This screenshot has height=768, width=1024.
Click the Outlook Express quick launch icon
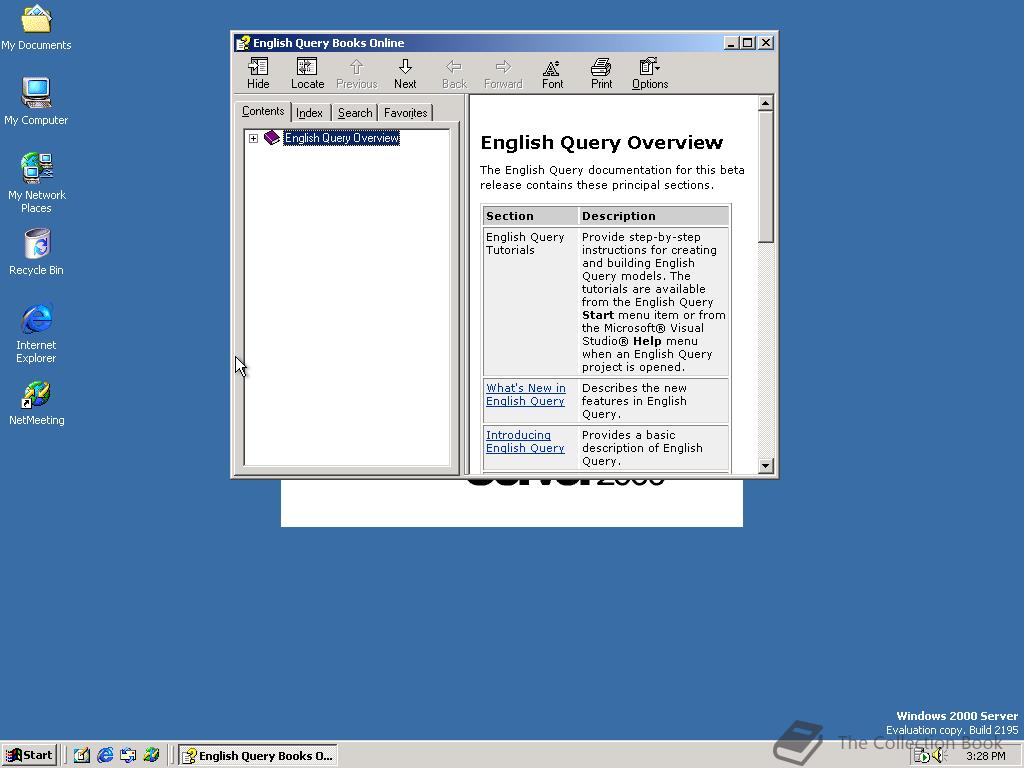tap(128, 755)
